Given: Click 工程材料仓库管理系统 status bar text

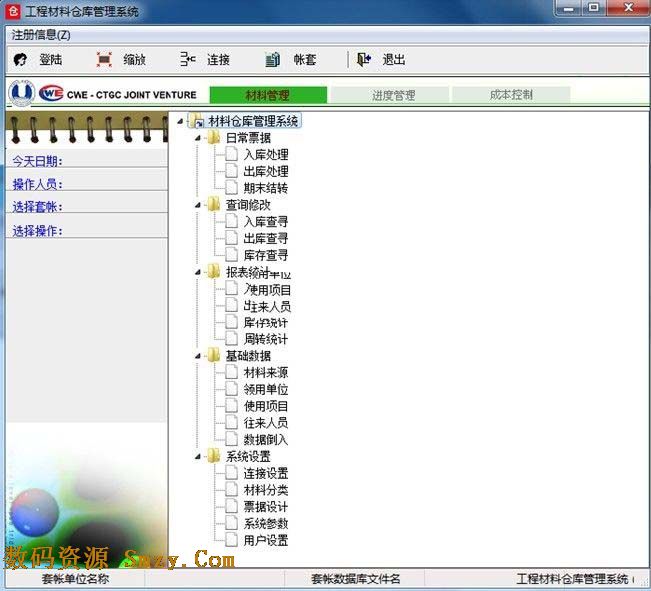Looking at the screenshot, I should tap(572, 579).
